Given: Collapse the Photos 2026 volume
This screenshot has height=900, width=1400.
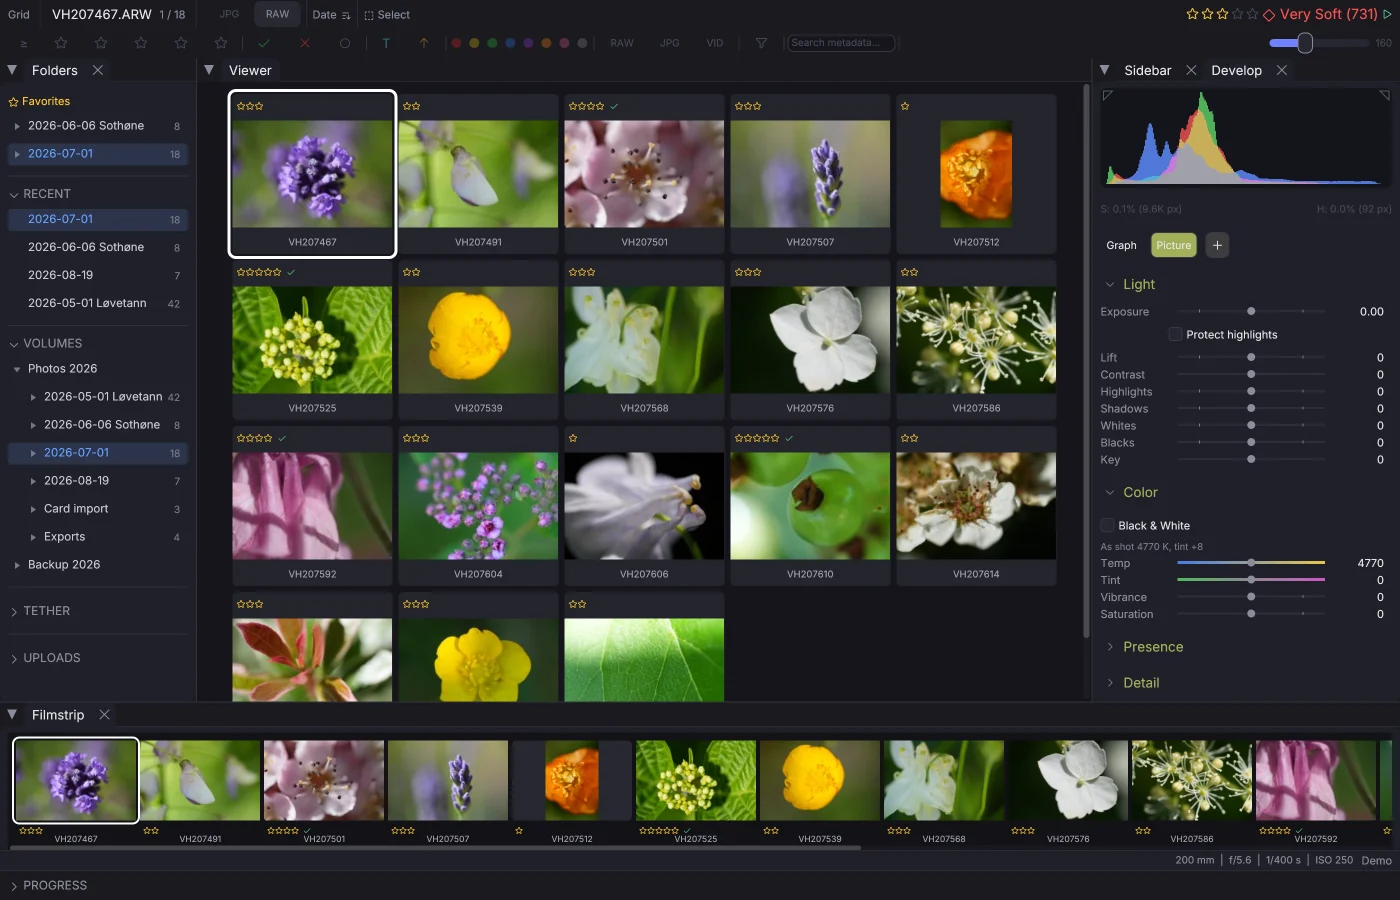Looking at the screenshot, I should (x=17, y=369).
